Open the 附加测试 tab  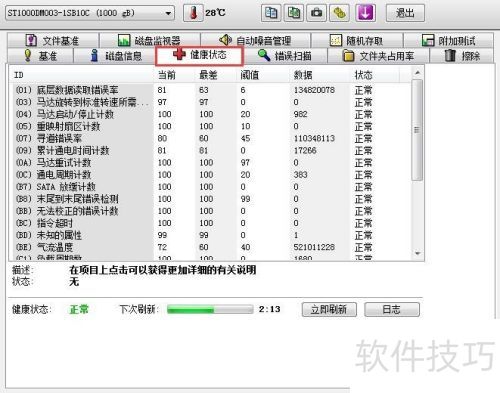pyautogui.click(x=448, y=41)
